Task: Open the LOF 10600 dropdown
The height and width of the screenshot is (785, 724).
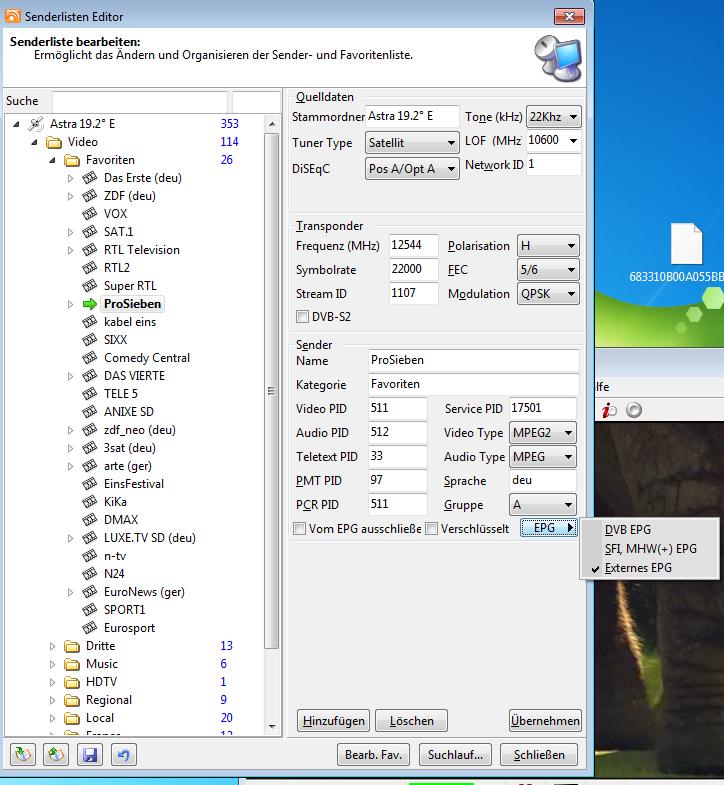Action: (573, 140)
